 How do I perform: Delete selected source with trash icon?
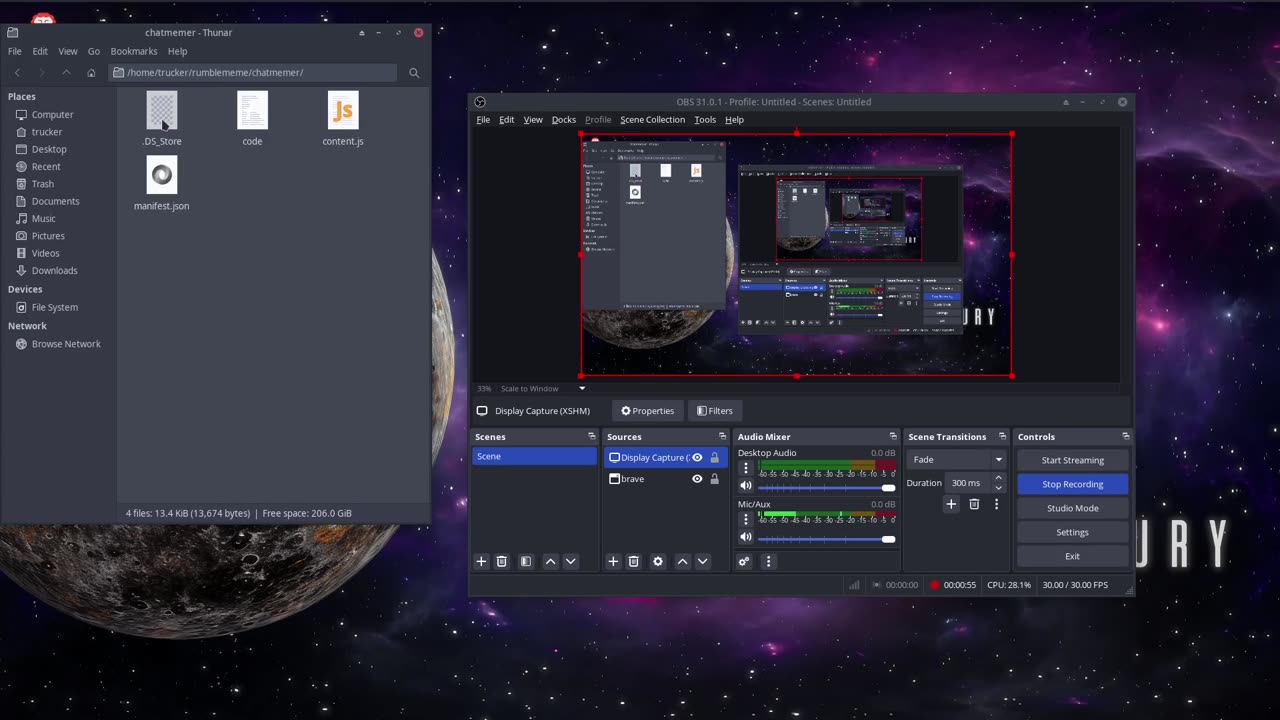pos(633,562)
